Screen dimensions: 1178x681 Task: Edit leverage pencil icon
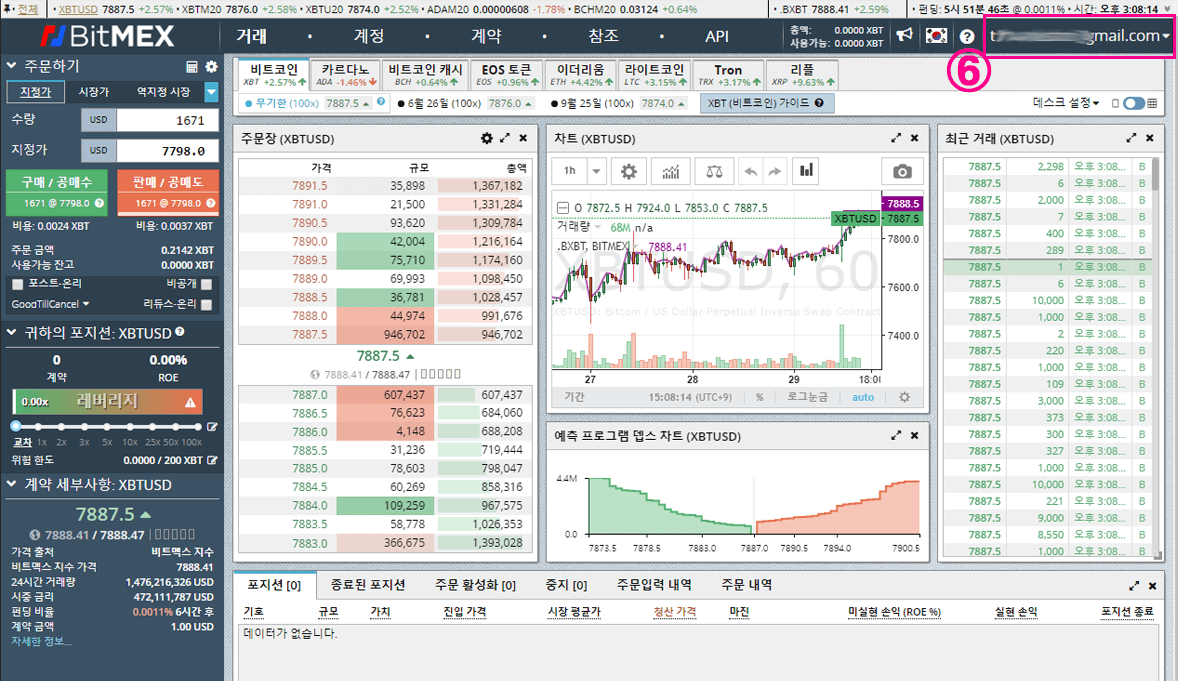[213, 427]
